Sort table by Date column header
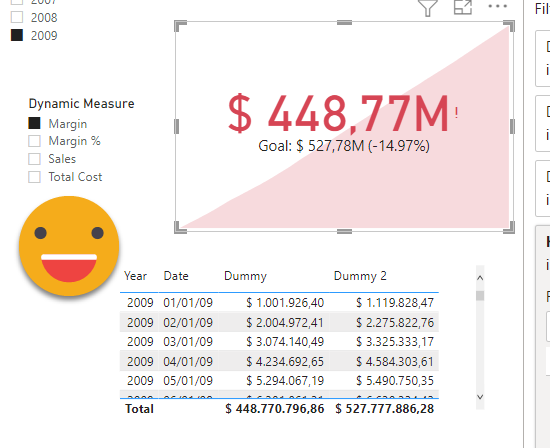The height and width of the screenshot is (448, 550). click(x=176, y=276)
